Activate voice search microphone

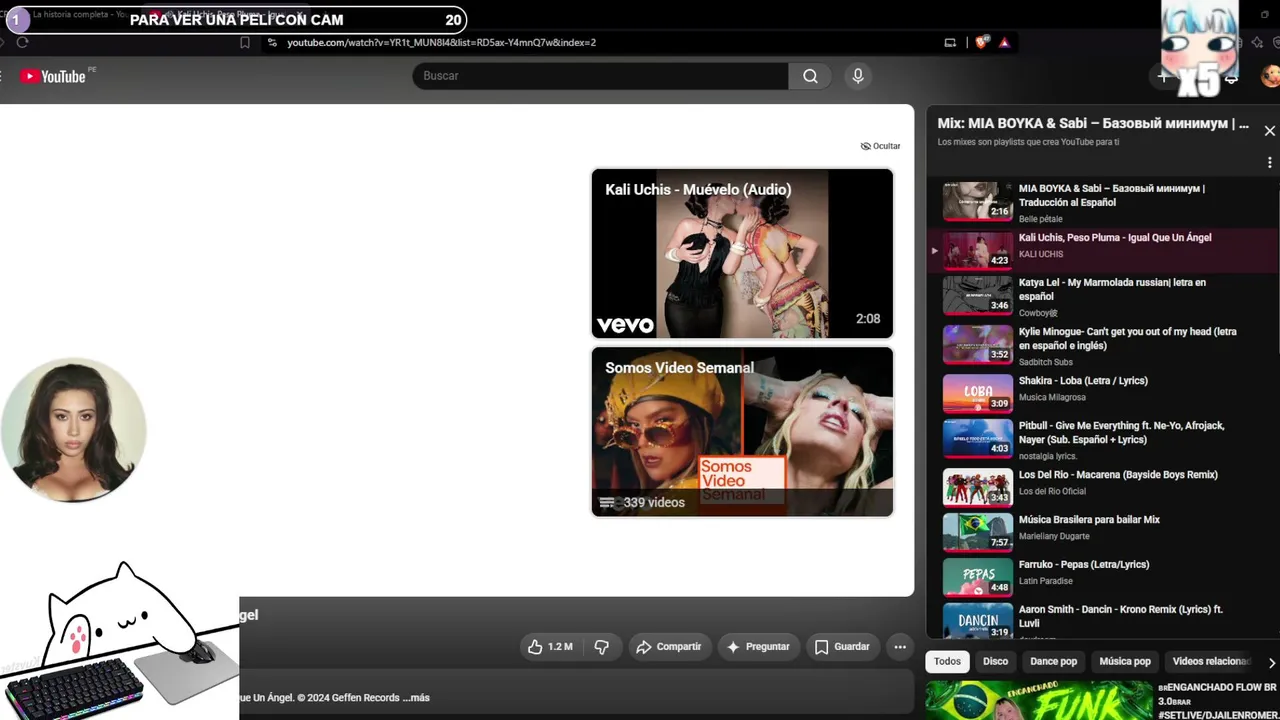(x=857, y=76)
